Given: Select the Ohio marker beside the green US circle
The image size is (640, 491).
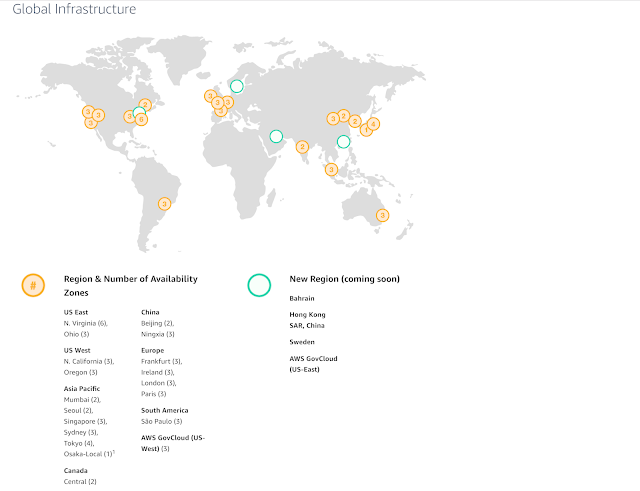Looking at the screenshot, I should [x=130, y=117].
